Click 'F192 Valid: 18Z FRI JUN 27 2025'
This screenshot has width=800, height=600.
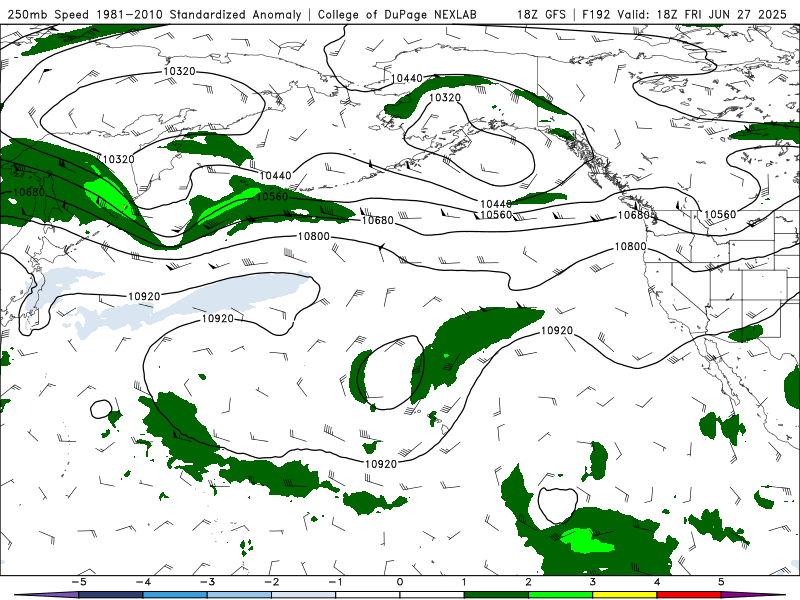click(684, 14)
